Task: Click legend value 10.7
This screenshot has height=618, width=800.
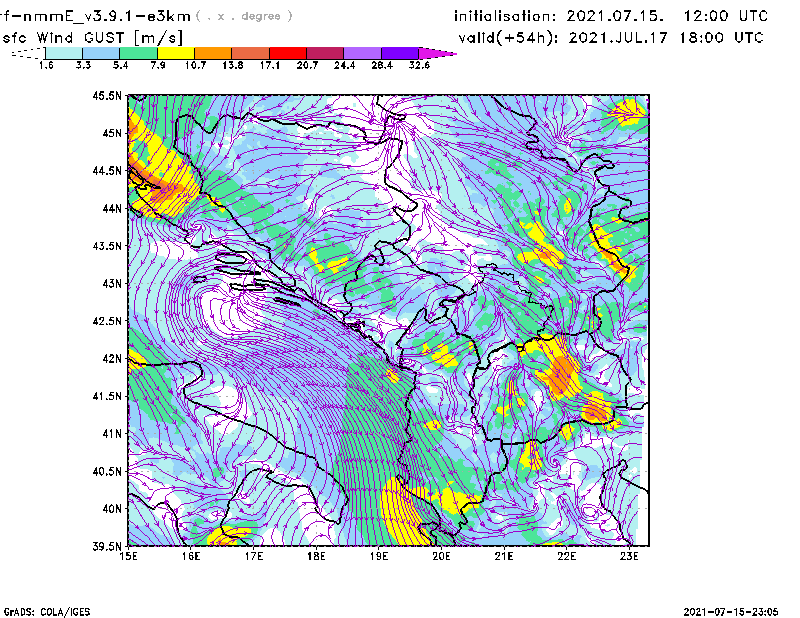Action: (195, 65)
